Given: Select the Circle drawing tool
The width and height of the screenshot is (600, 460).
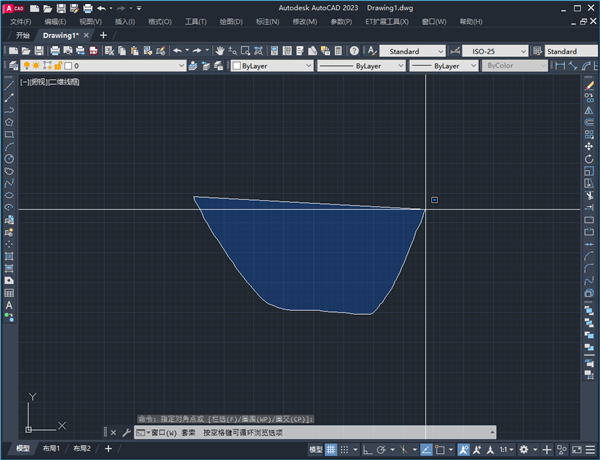Looking at the screenshot, I should 9,158.
